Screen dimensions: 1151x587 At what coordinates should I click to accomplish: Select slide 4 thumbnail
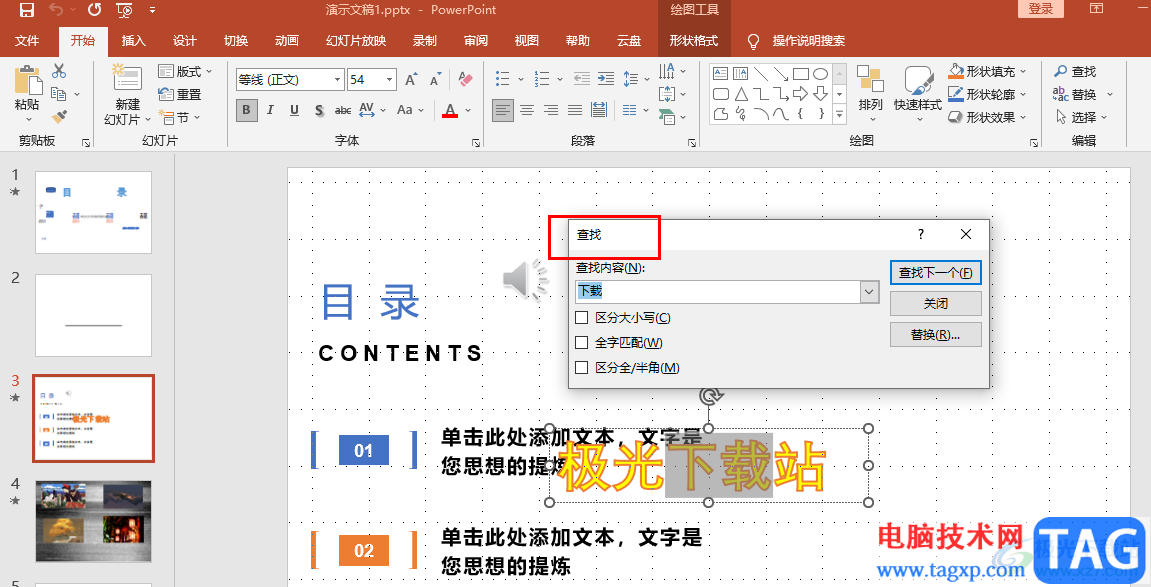(93, 521)
